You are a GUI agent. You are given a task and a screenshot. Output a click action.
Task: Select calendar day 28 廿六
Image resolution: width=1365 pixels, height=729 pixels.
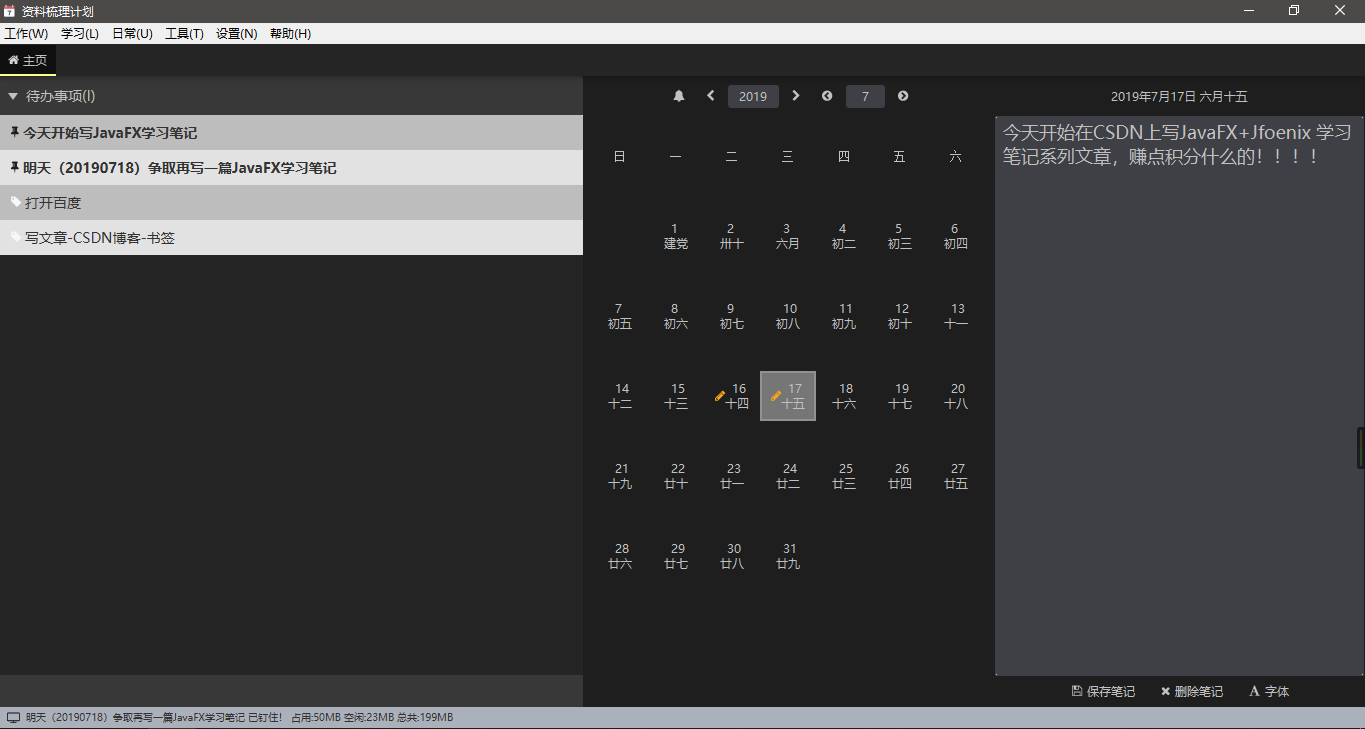[x=620, y=556]
